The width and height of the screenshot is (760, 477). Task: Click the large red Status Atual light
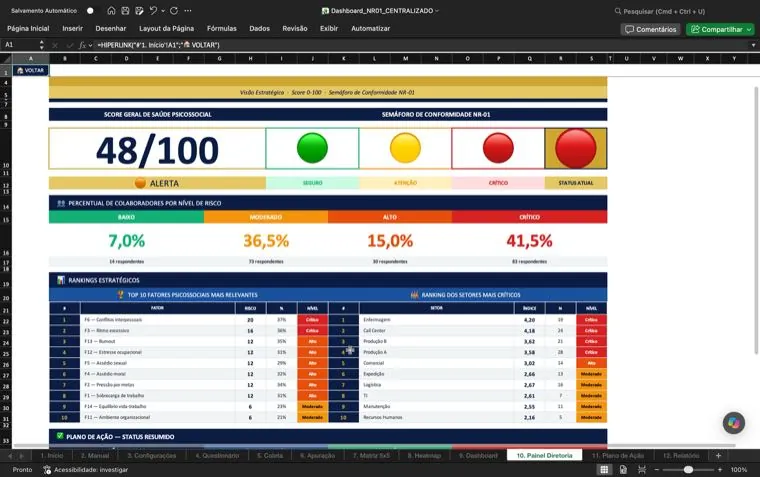[576, 148]
